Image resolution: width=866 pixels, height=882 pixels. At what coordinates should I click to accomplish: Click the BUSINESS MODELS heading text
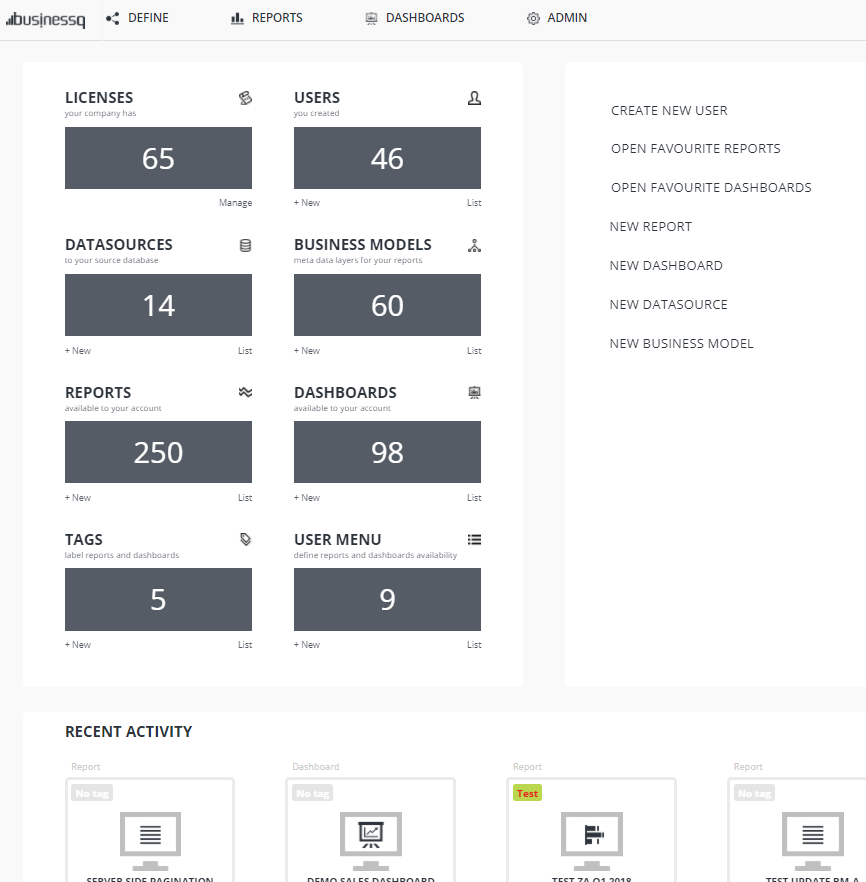coord(363,245)
